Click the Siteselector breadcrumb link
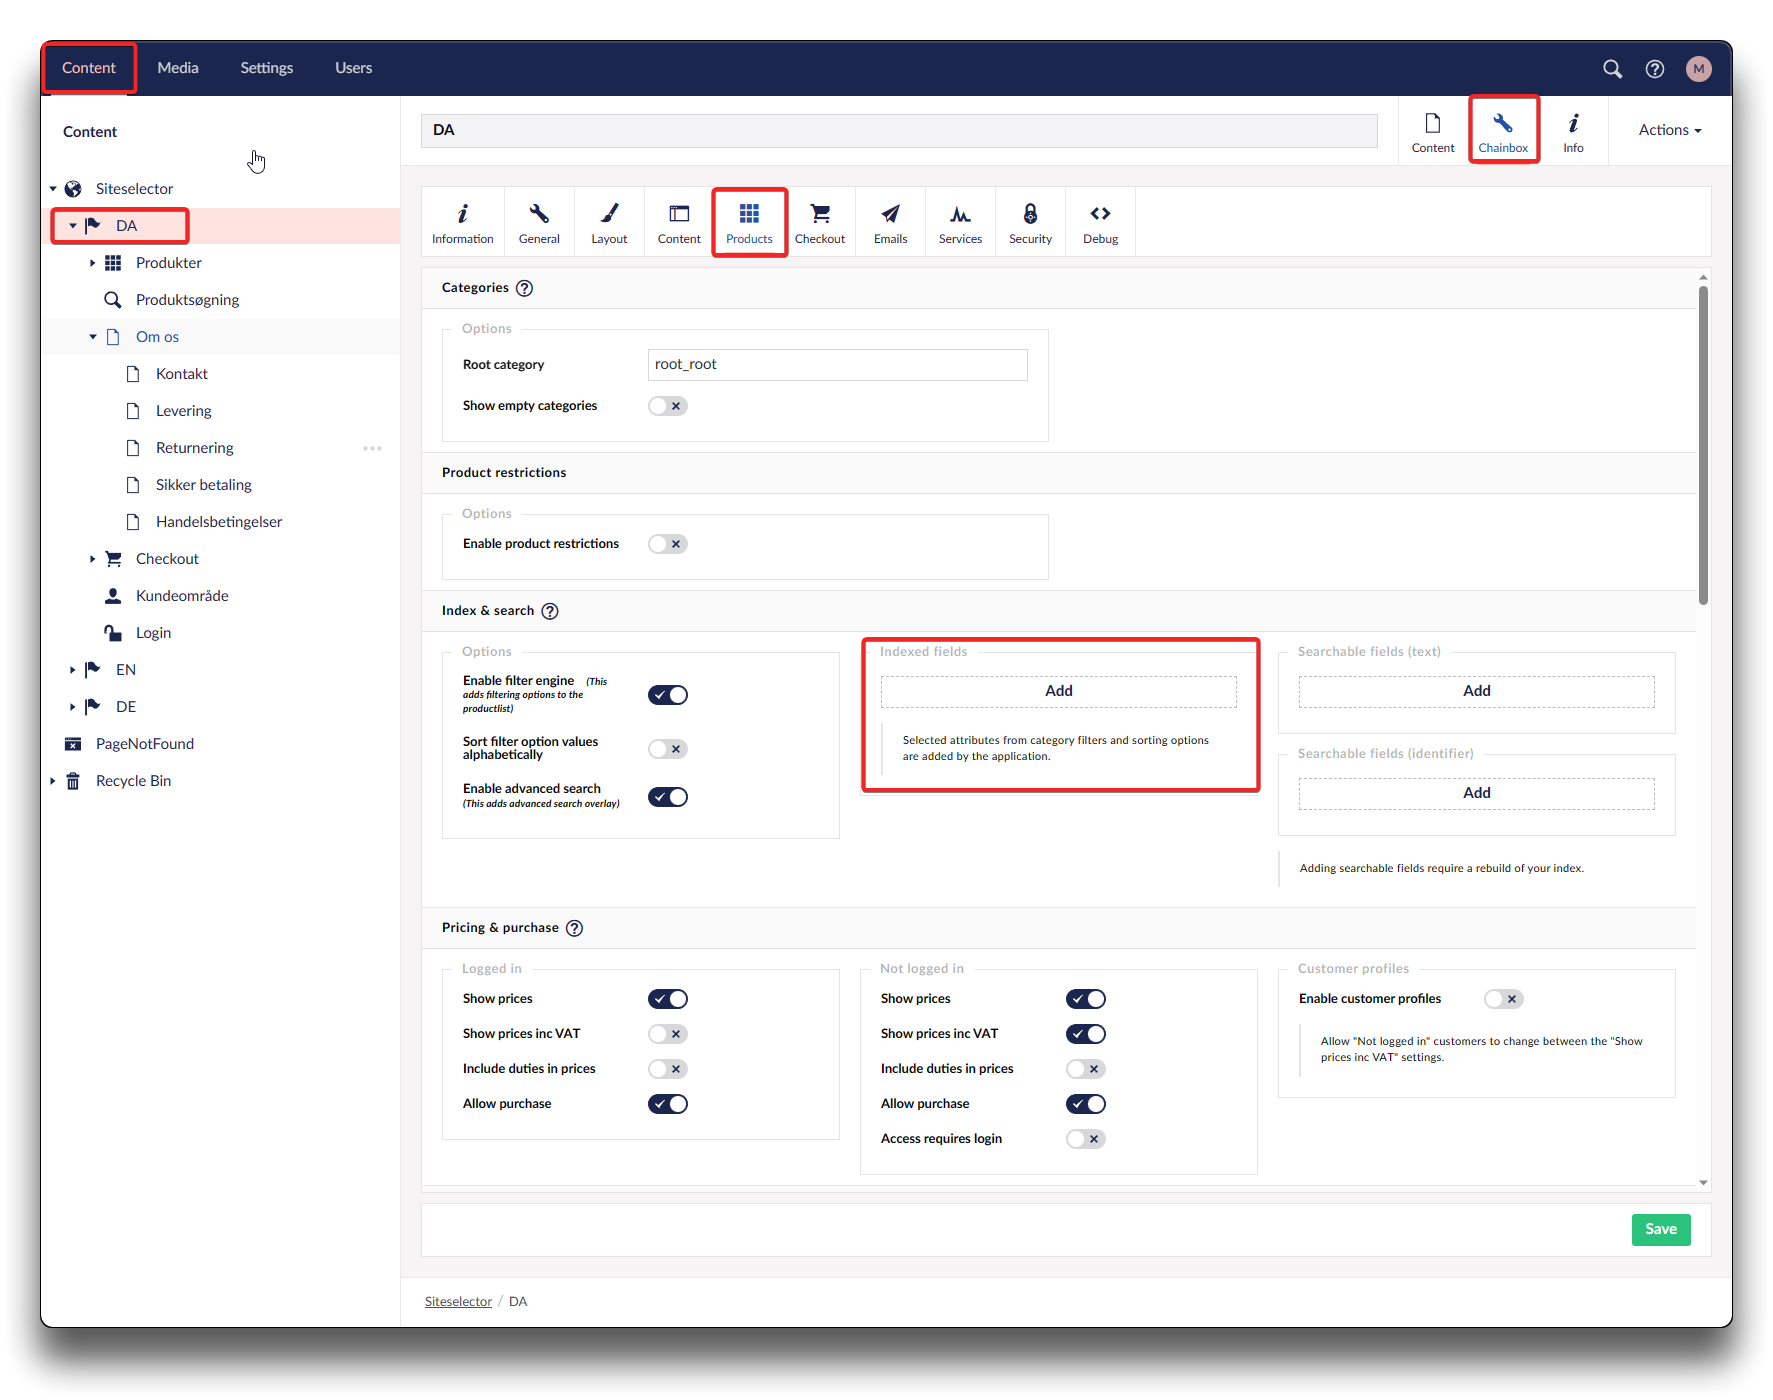This screenshot has height=1400, width=1773. pyautogui.click(x=458, y=1301)
